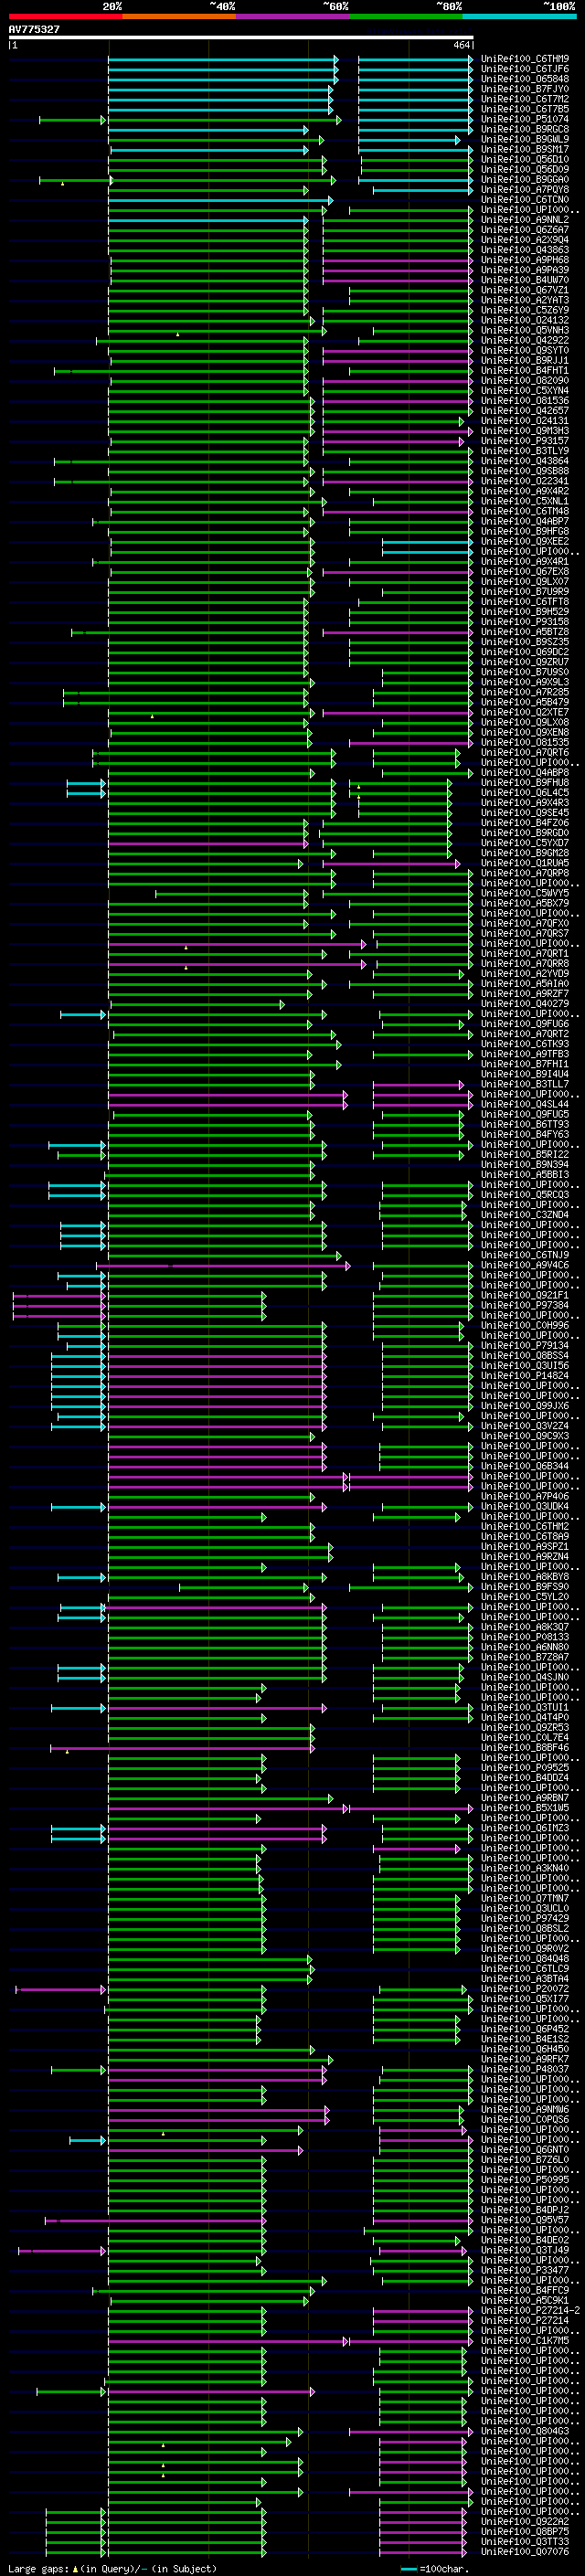Image resolution: width=585 pixels, height=2576 pixels.
Task: Select hit label UniRef100_Q5RCQ3
Action: [x=525, y=1194]
